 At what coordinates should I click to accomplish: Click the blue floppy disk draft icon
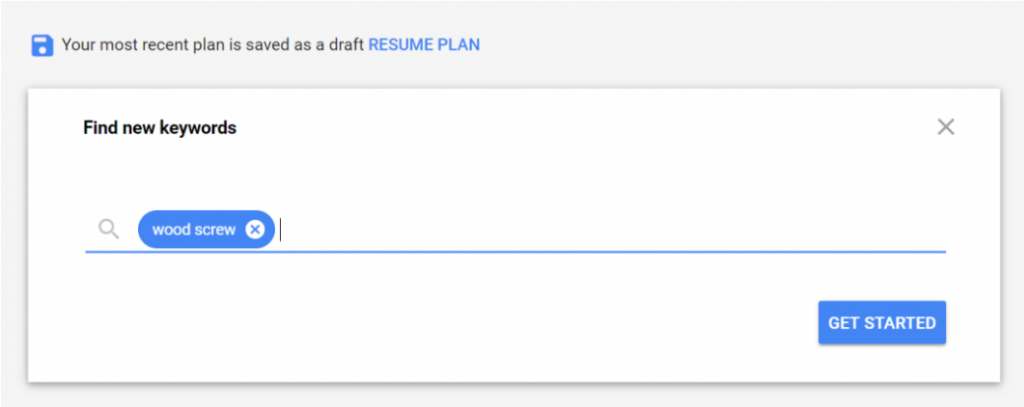coord(42,45)
